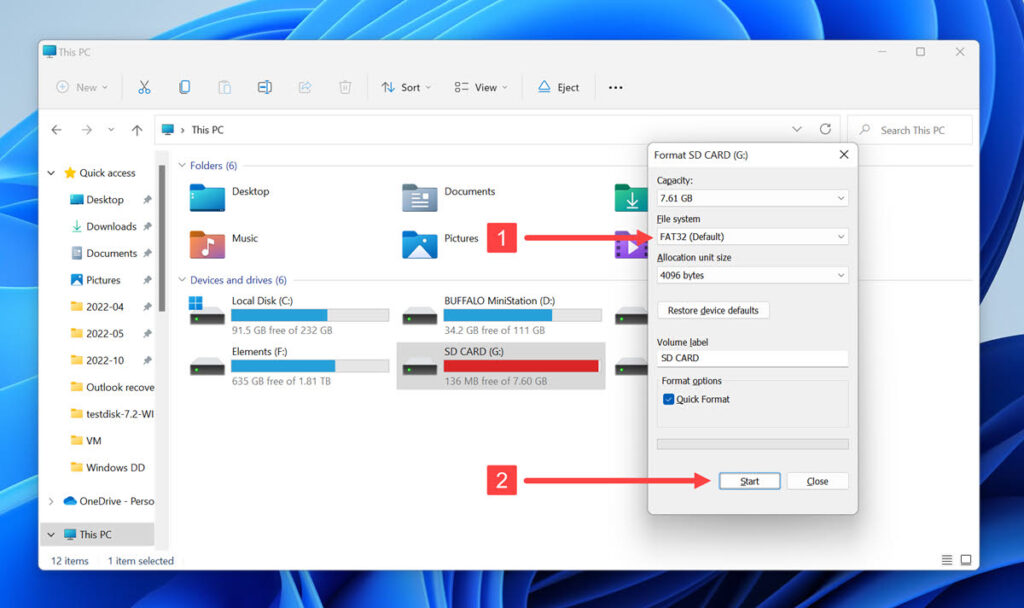Screen dimensions: 1024x608
Task: Click the Copy icon in the toolbar
Action: tap(184, 87)
